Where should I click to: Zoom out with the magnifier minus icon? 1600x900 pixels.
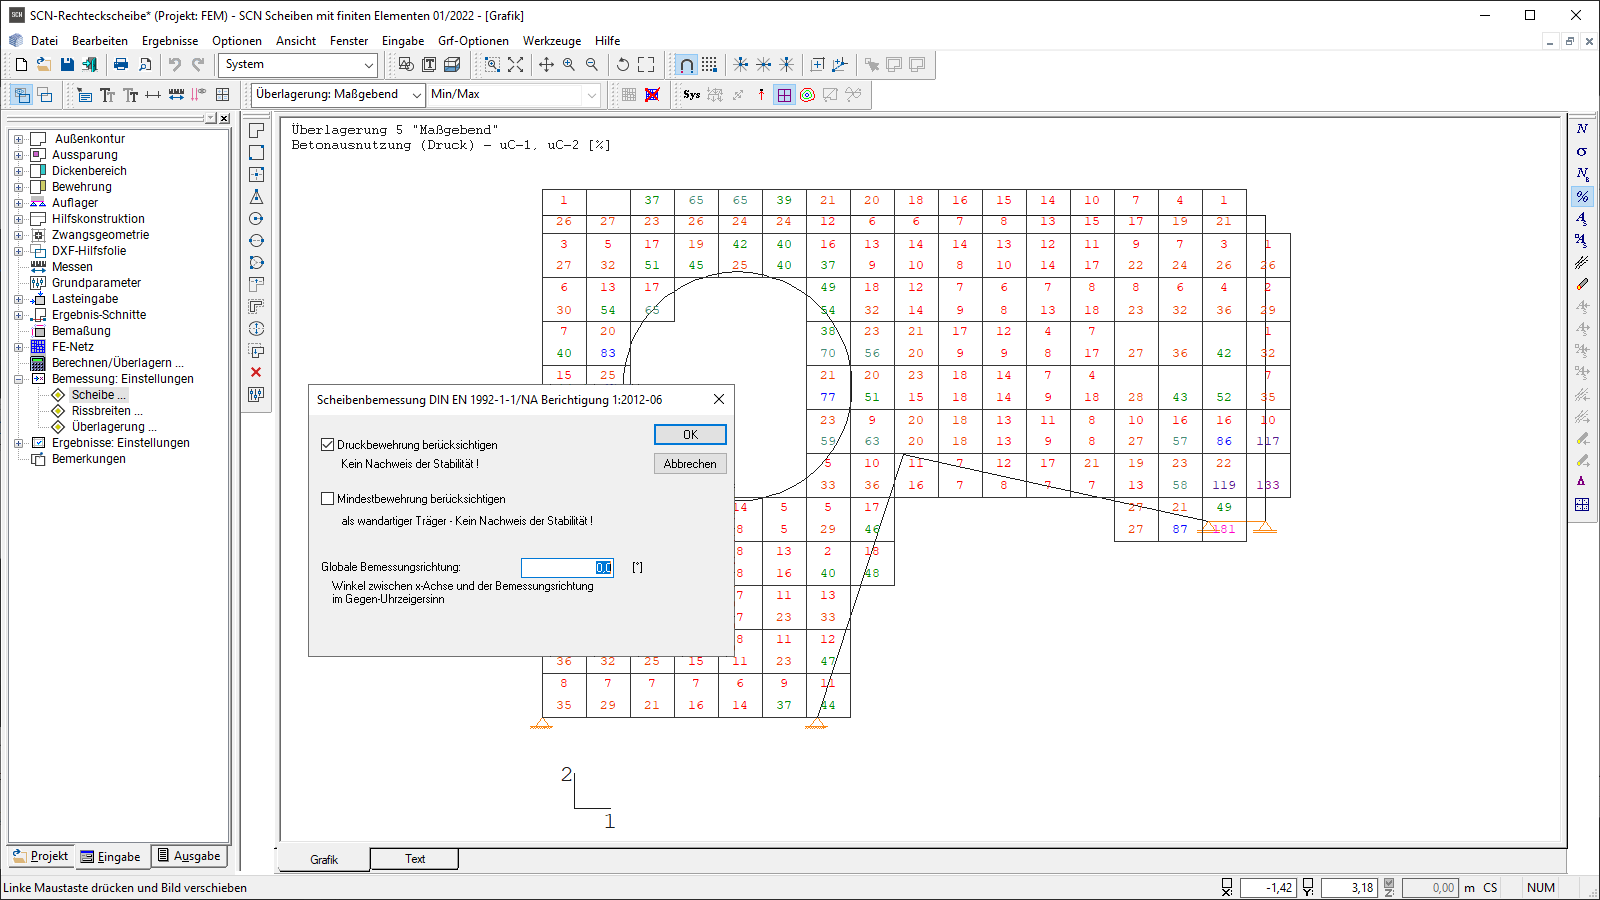click(x=592, y=64)
